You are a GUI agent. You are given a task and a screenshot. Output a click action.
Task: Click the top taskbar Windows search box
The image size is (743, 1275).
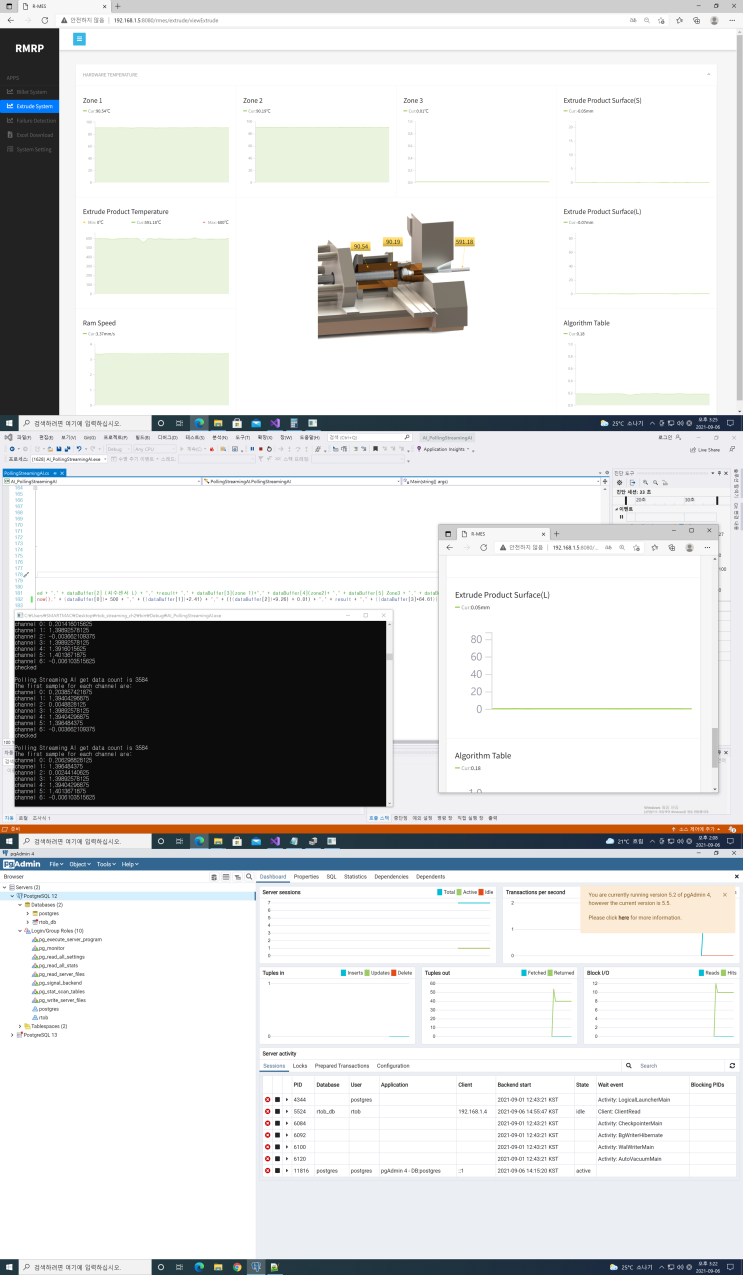(85, 423)
